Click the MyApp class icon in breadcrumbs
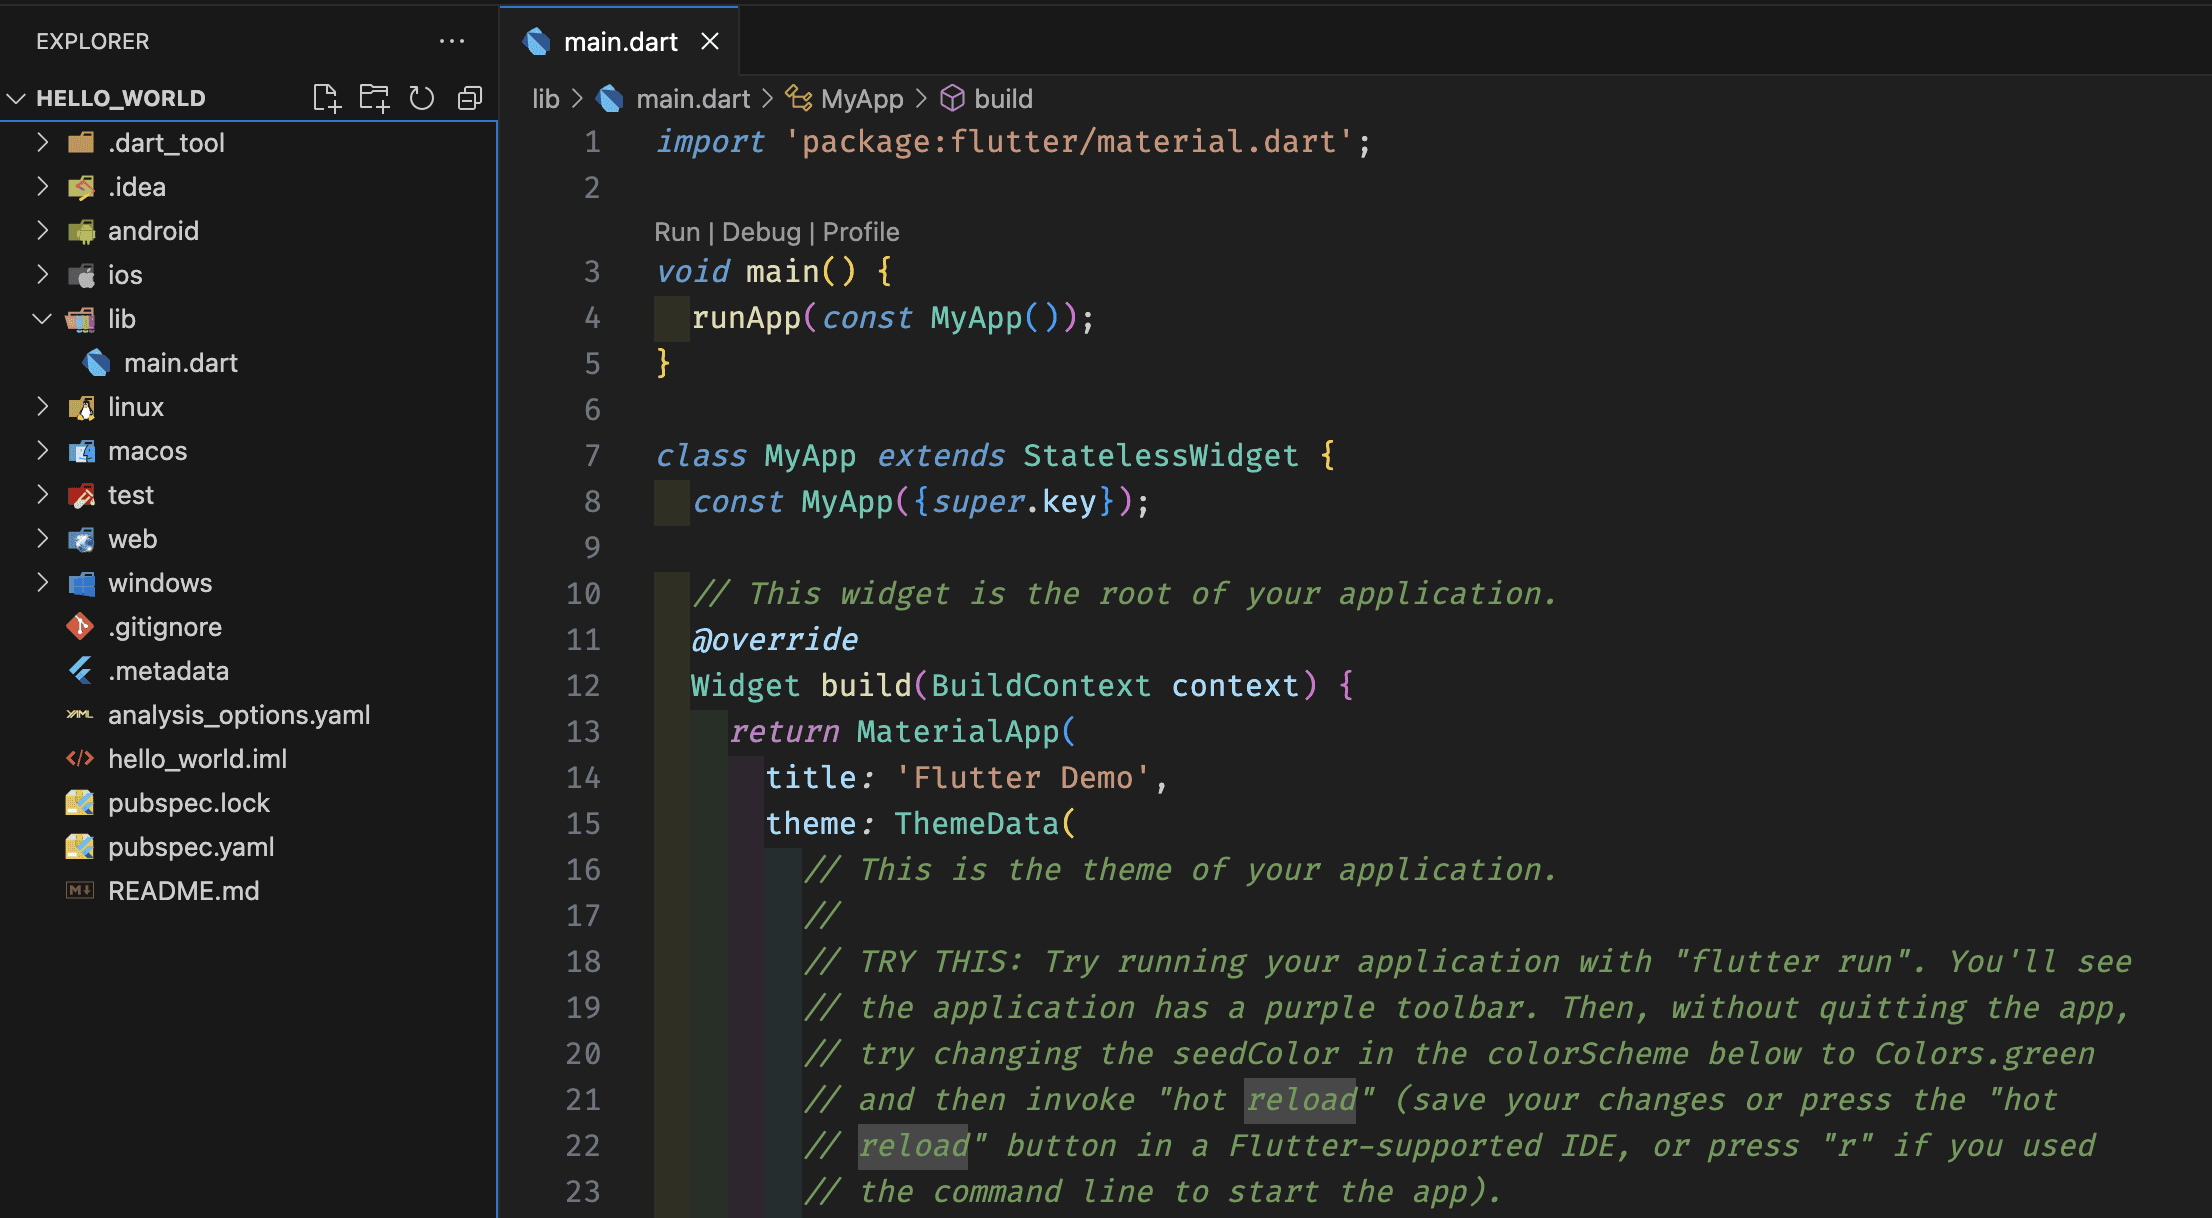This screenshot has height=1218, width=2212. coord(798,98)
